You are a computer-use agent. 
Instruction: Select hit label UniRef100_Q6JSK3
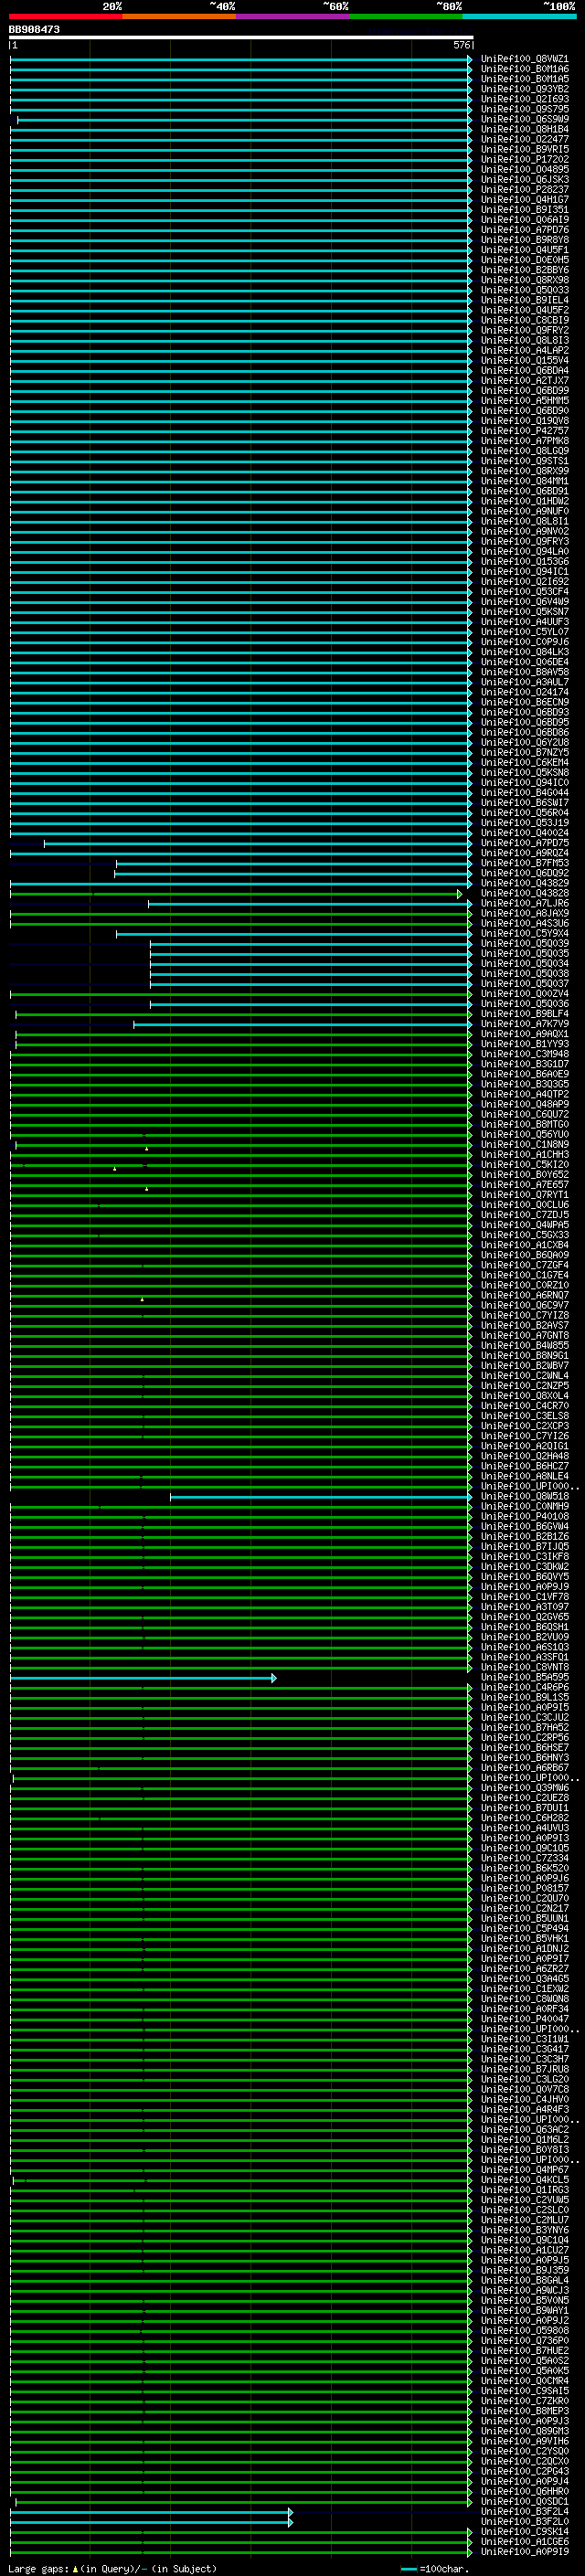(x=524, y=180)
